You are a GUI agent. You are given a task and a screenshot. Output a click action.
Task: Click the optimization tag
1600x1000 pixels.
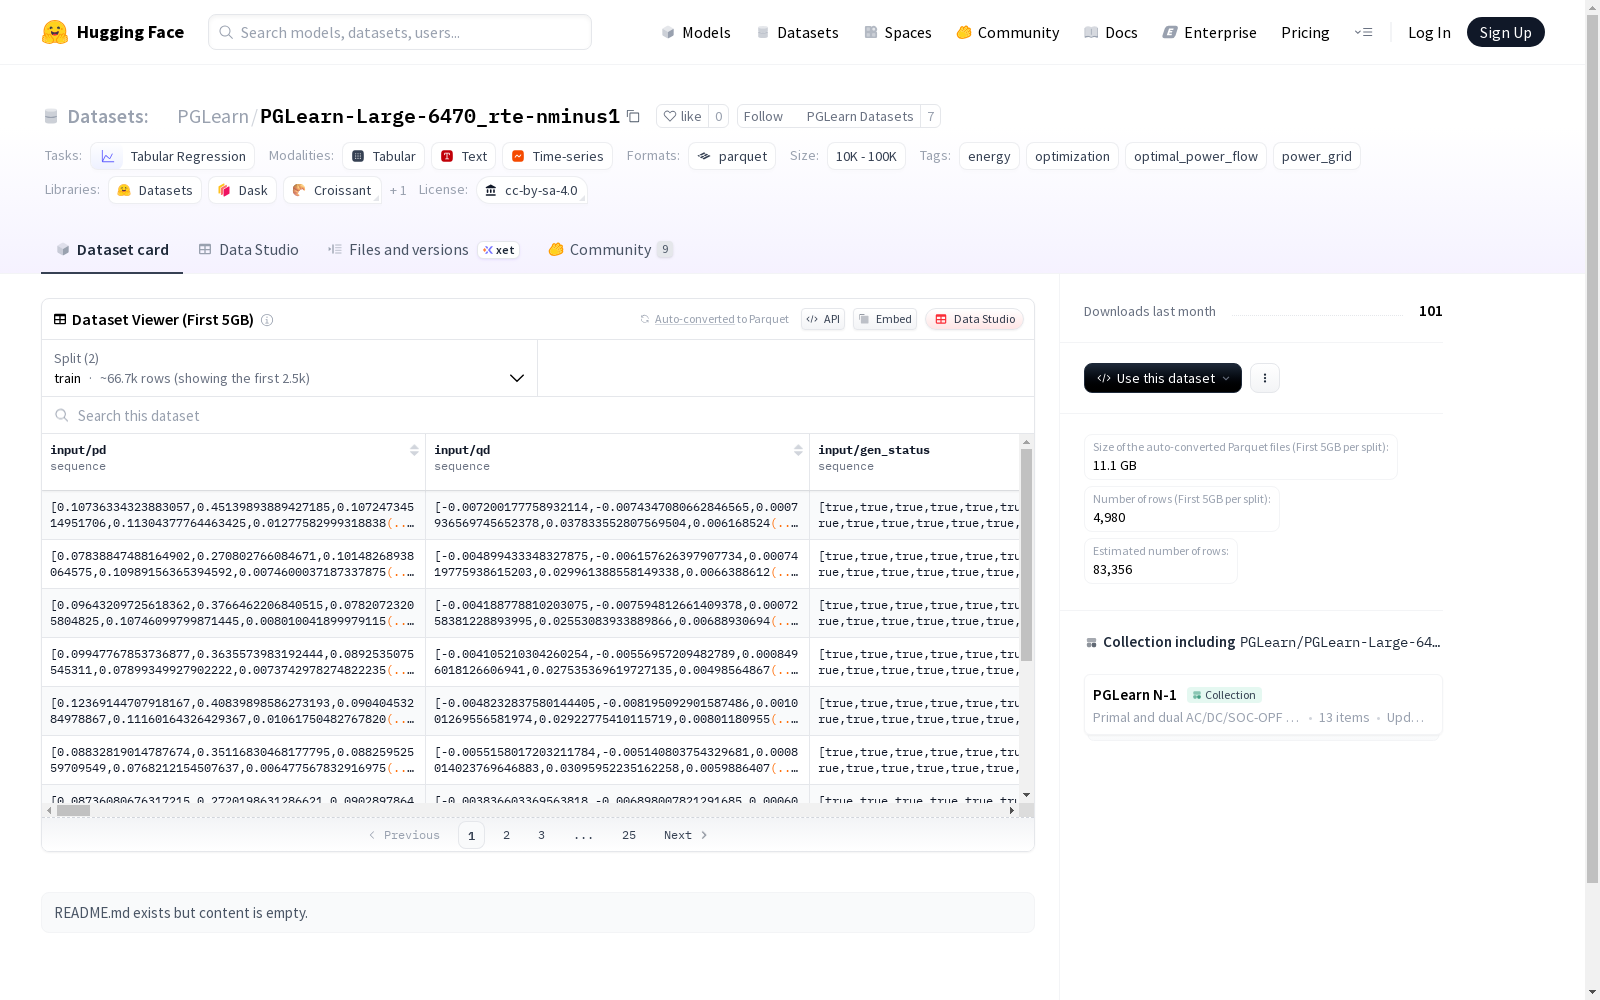[1072, 156]
